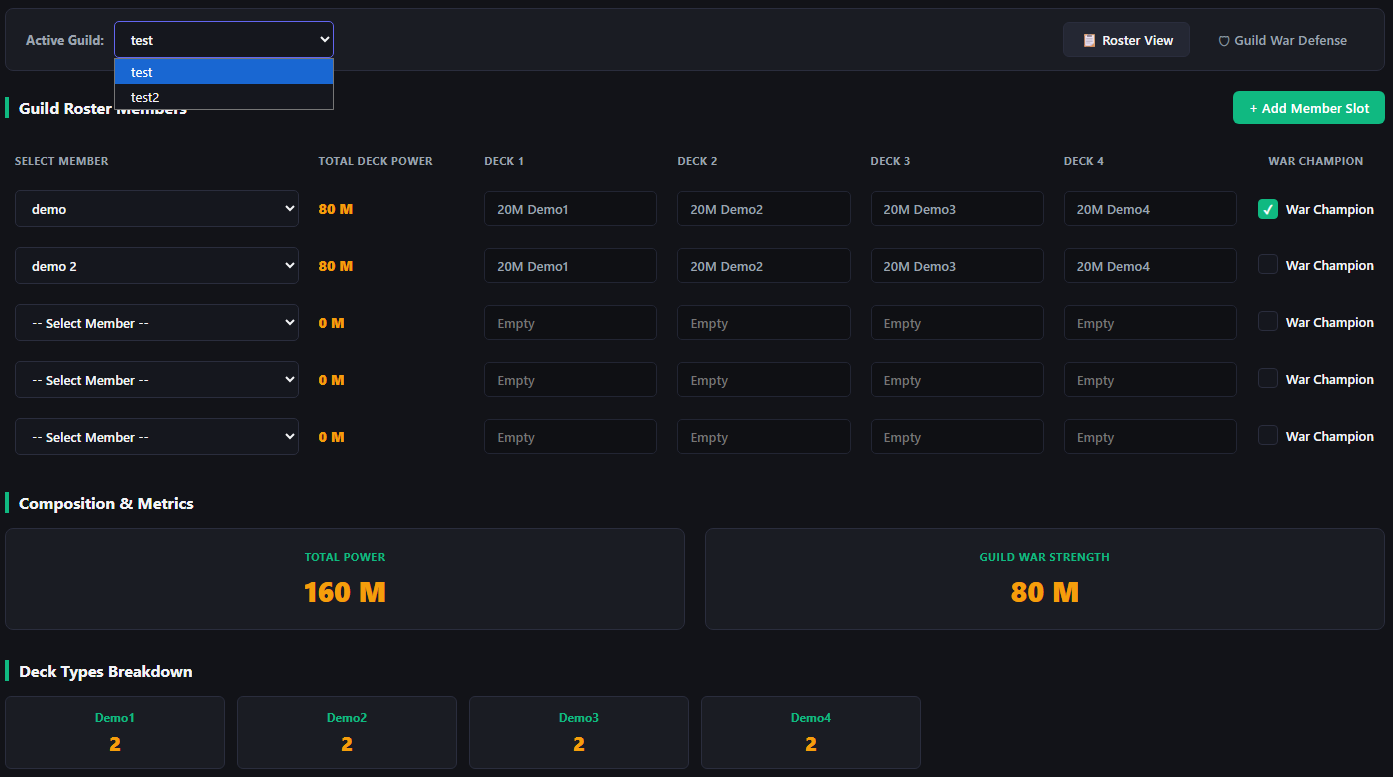Click the Add Member Slot button
Image resolution: width=1393 pixels, height=777 pixels.
(1308, 108)
